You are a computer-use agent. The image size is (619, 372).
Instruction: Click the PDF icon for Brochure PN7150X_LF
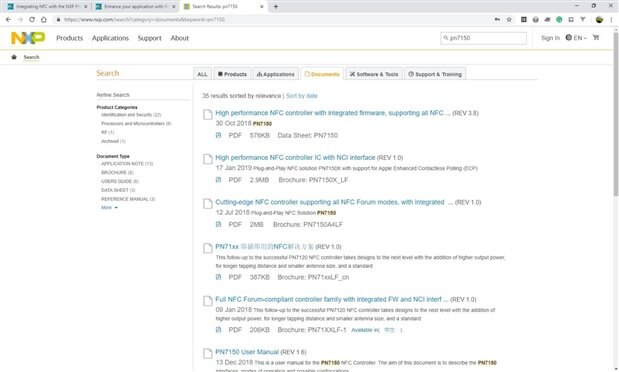(x=218, y=180)
